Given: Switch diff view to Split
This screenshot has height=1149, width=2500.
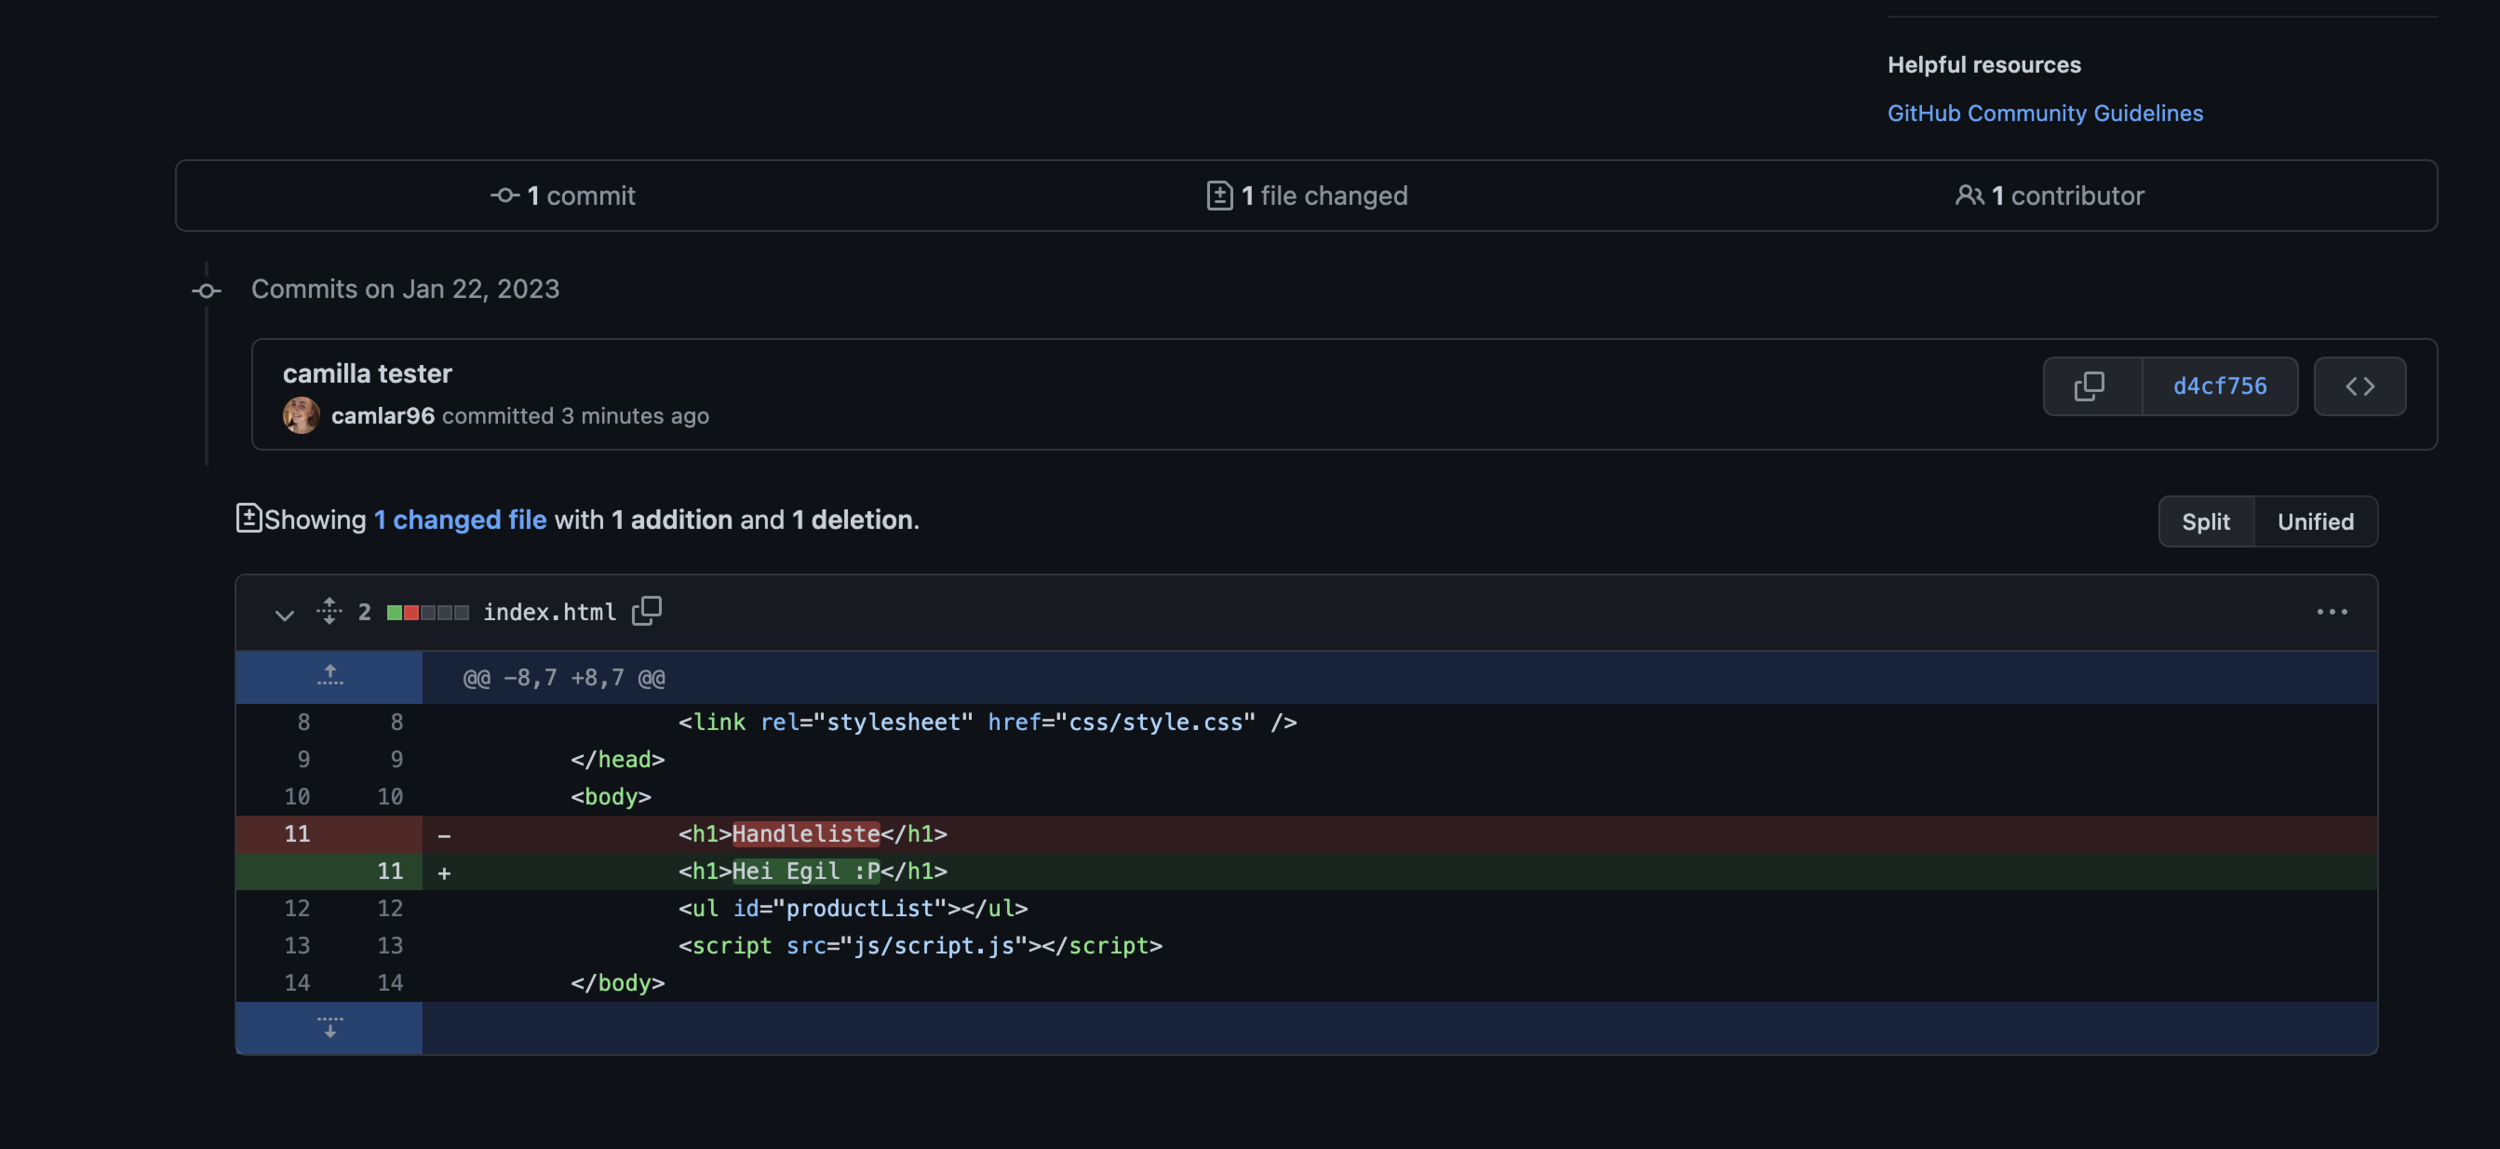Looking at the screenshot, I should pyautogui.click(x=2205, y=521).
